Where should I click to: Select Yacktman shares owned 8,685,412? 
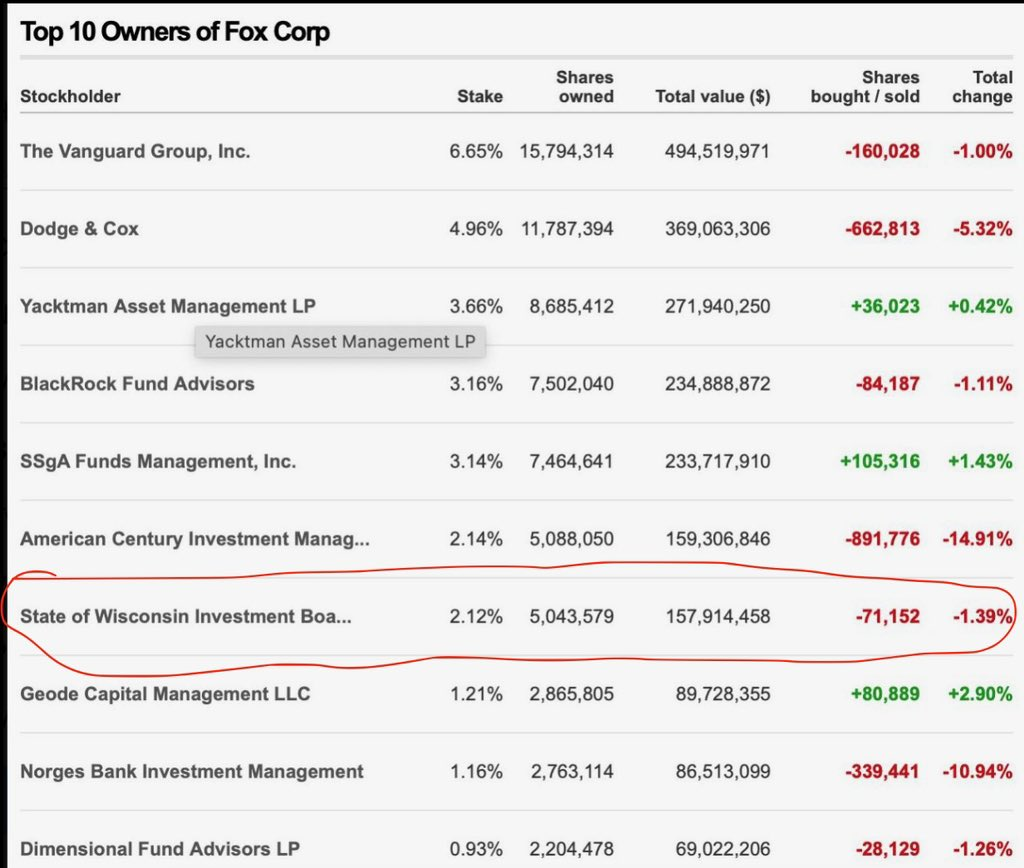tap(571, 306)
